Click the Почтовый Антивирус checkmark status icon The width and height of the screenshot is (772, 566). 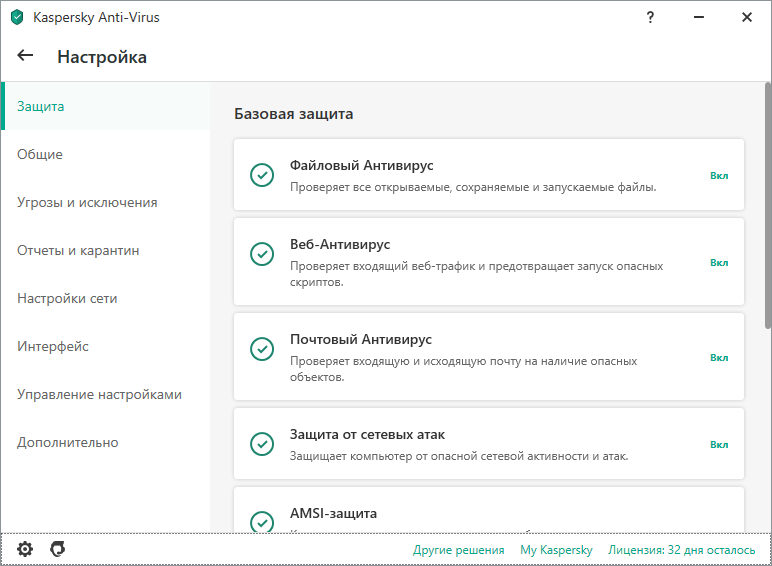click(x=261, y=348)
